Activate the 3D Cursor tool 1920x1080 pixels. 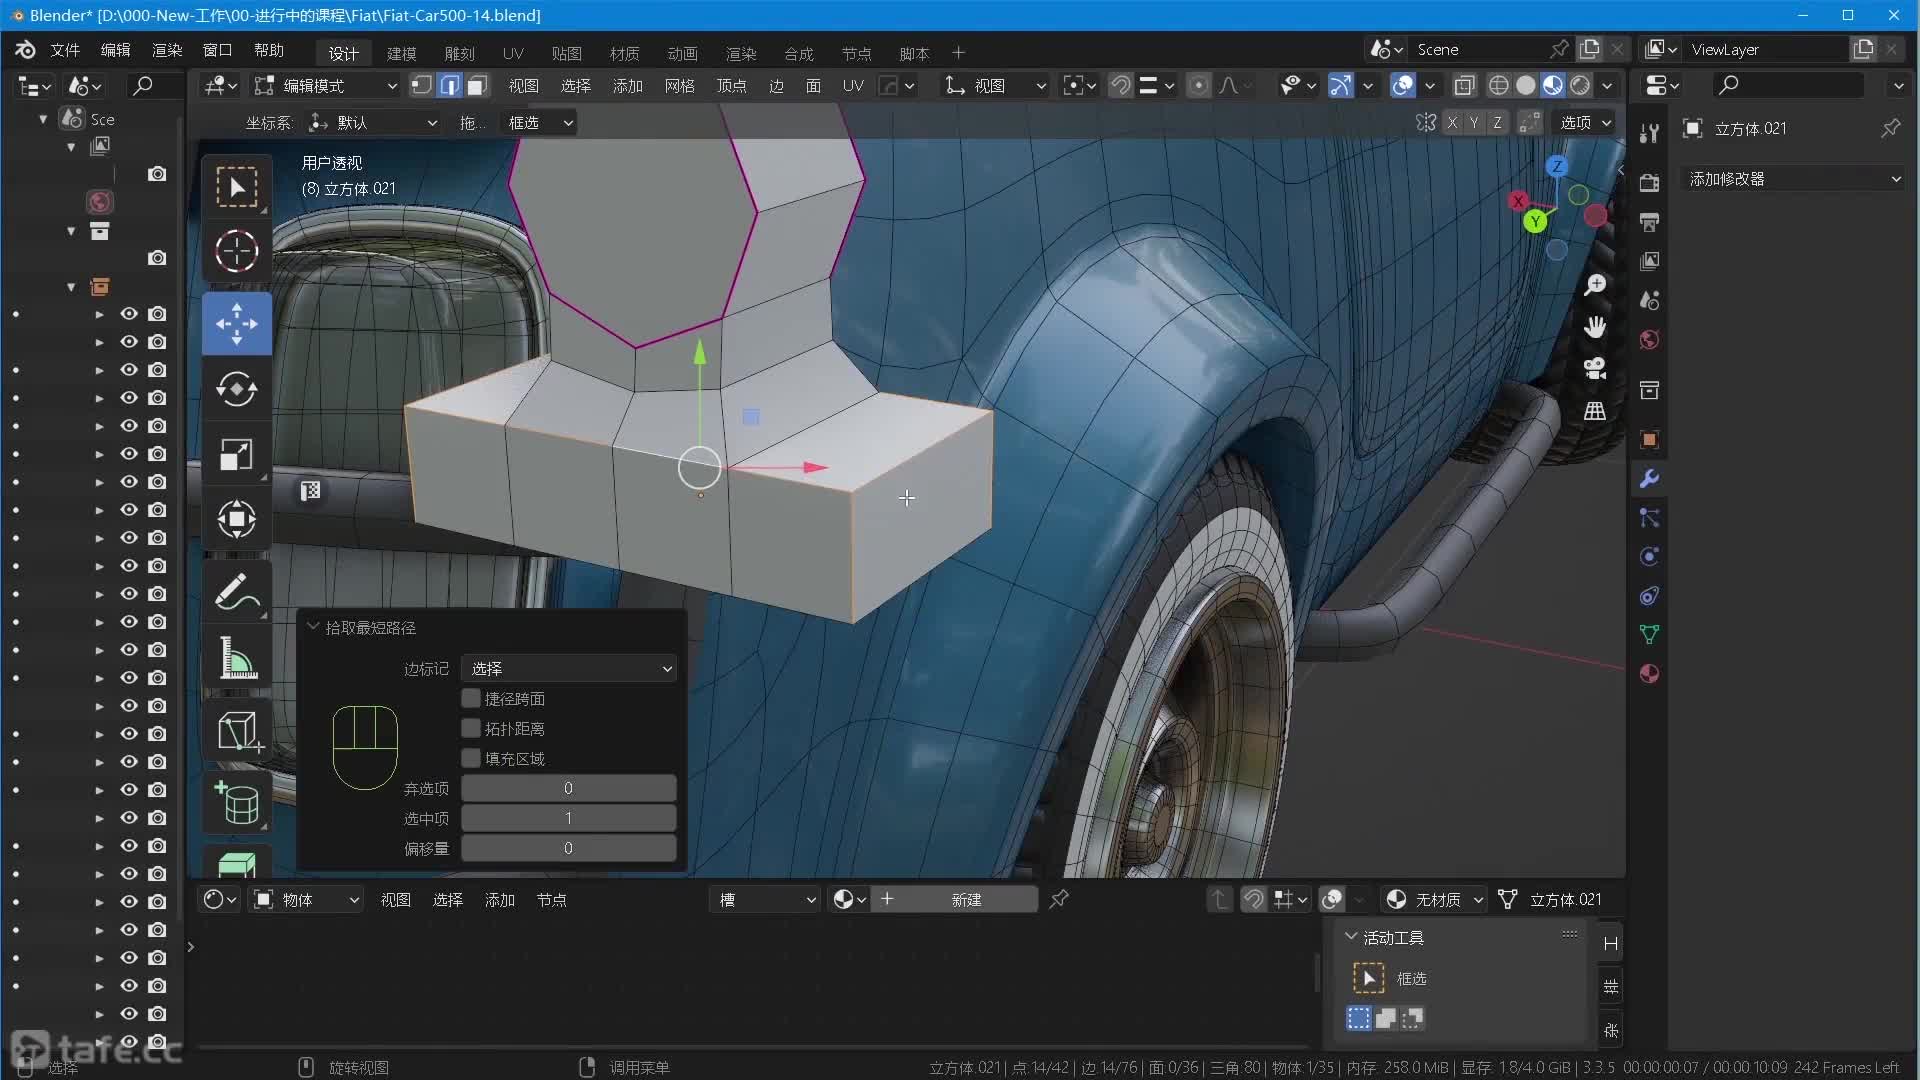[237, 251]
